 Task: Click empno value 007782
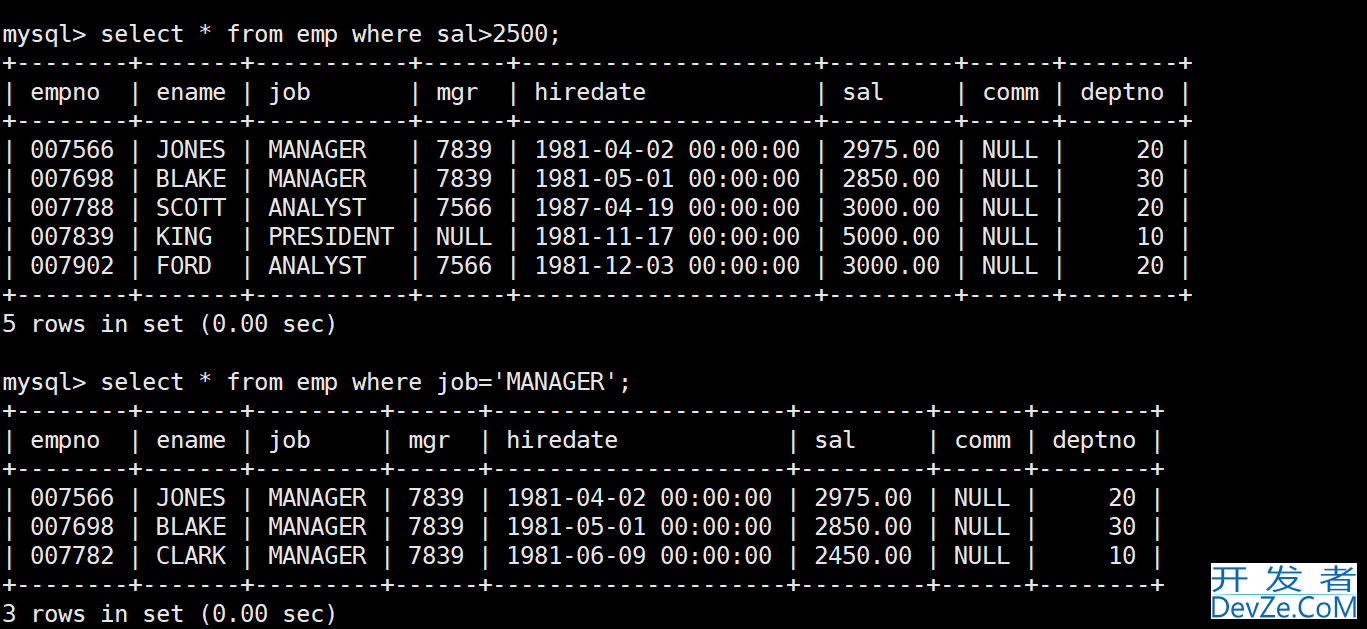(72, 556)
